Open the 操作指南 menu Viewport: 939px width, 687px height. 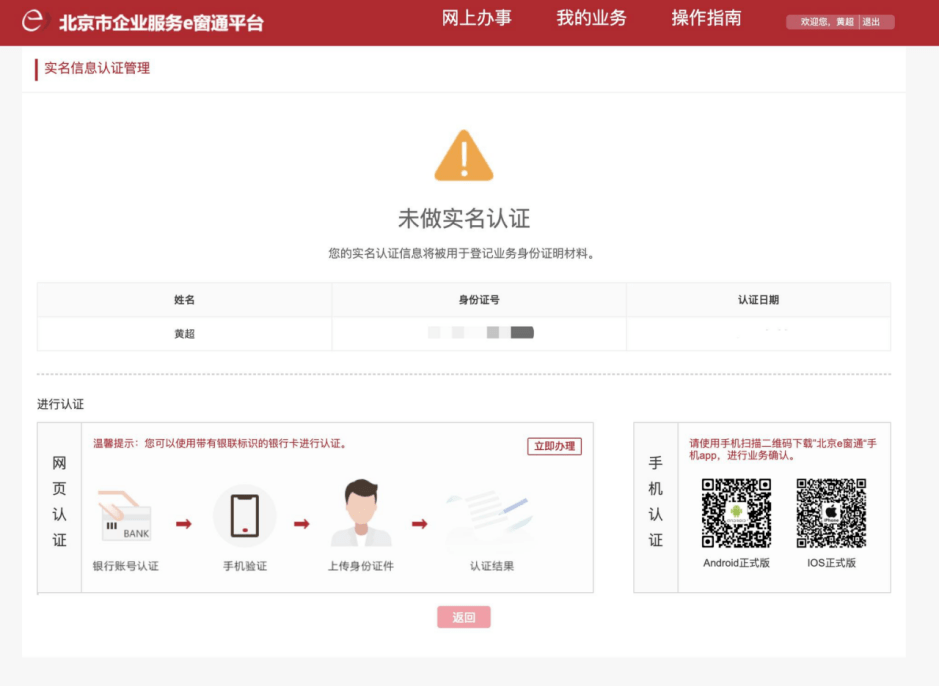coord(706,19)
